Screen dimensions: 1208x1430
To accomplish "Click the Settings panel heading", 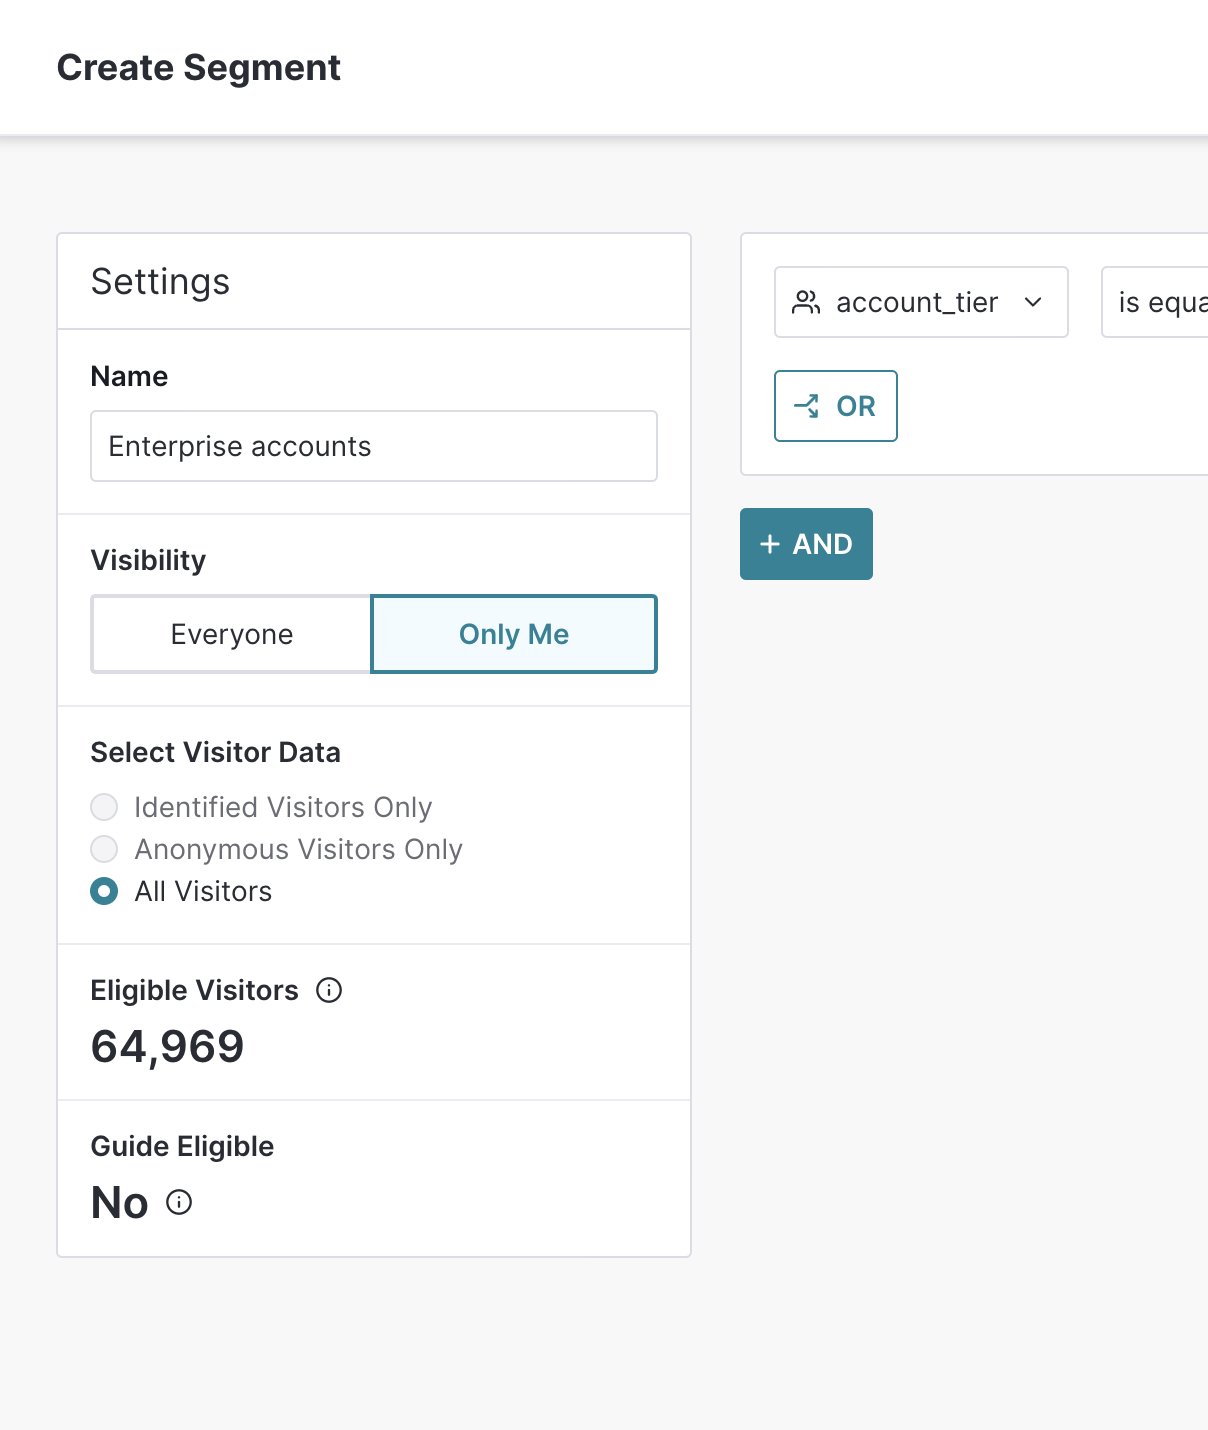I will click(x=160, y=282).
